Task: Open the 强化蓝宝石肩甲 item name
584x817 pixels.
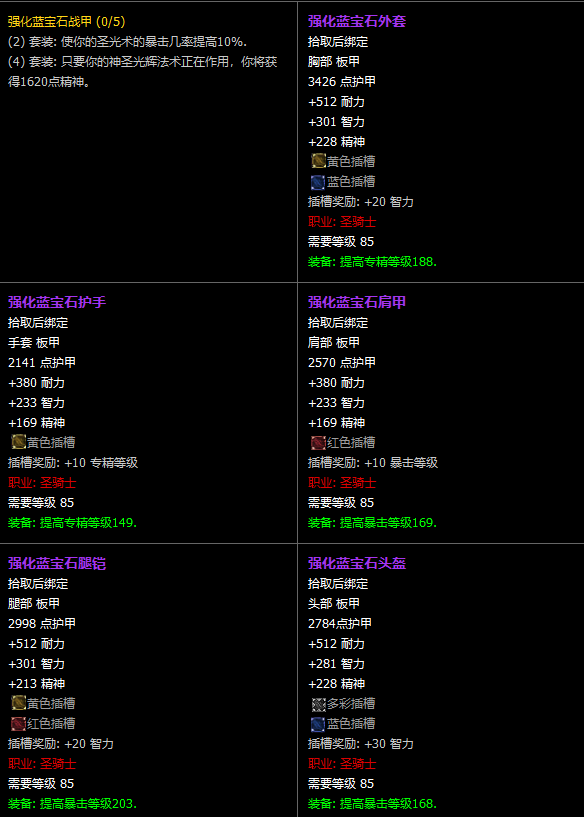Action: click(357, 302)
